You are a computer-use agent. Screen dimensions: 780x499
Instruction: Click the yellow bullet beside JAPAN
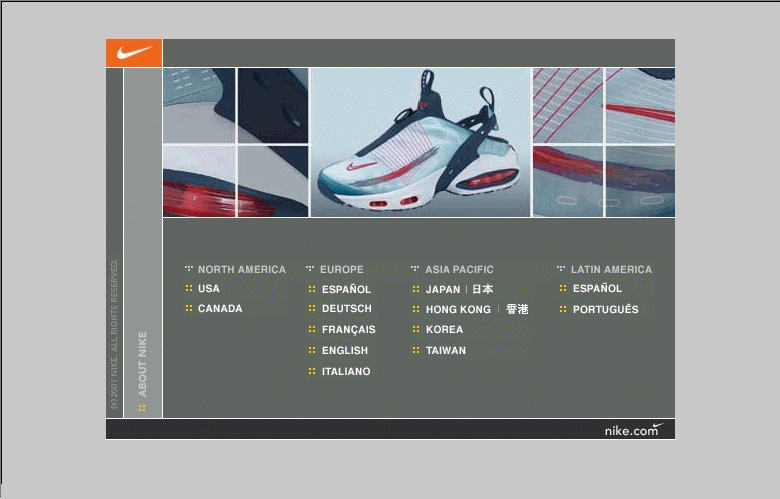tap(416, 289)
